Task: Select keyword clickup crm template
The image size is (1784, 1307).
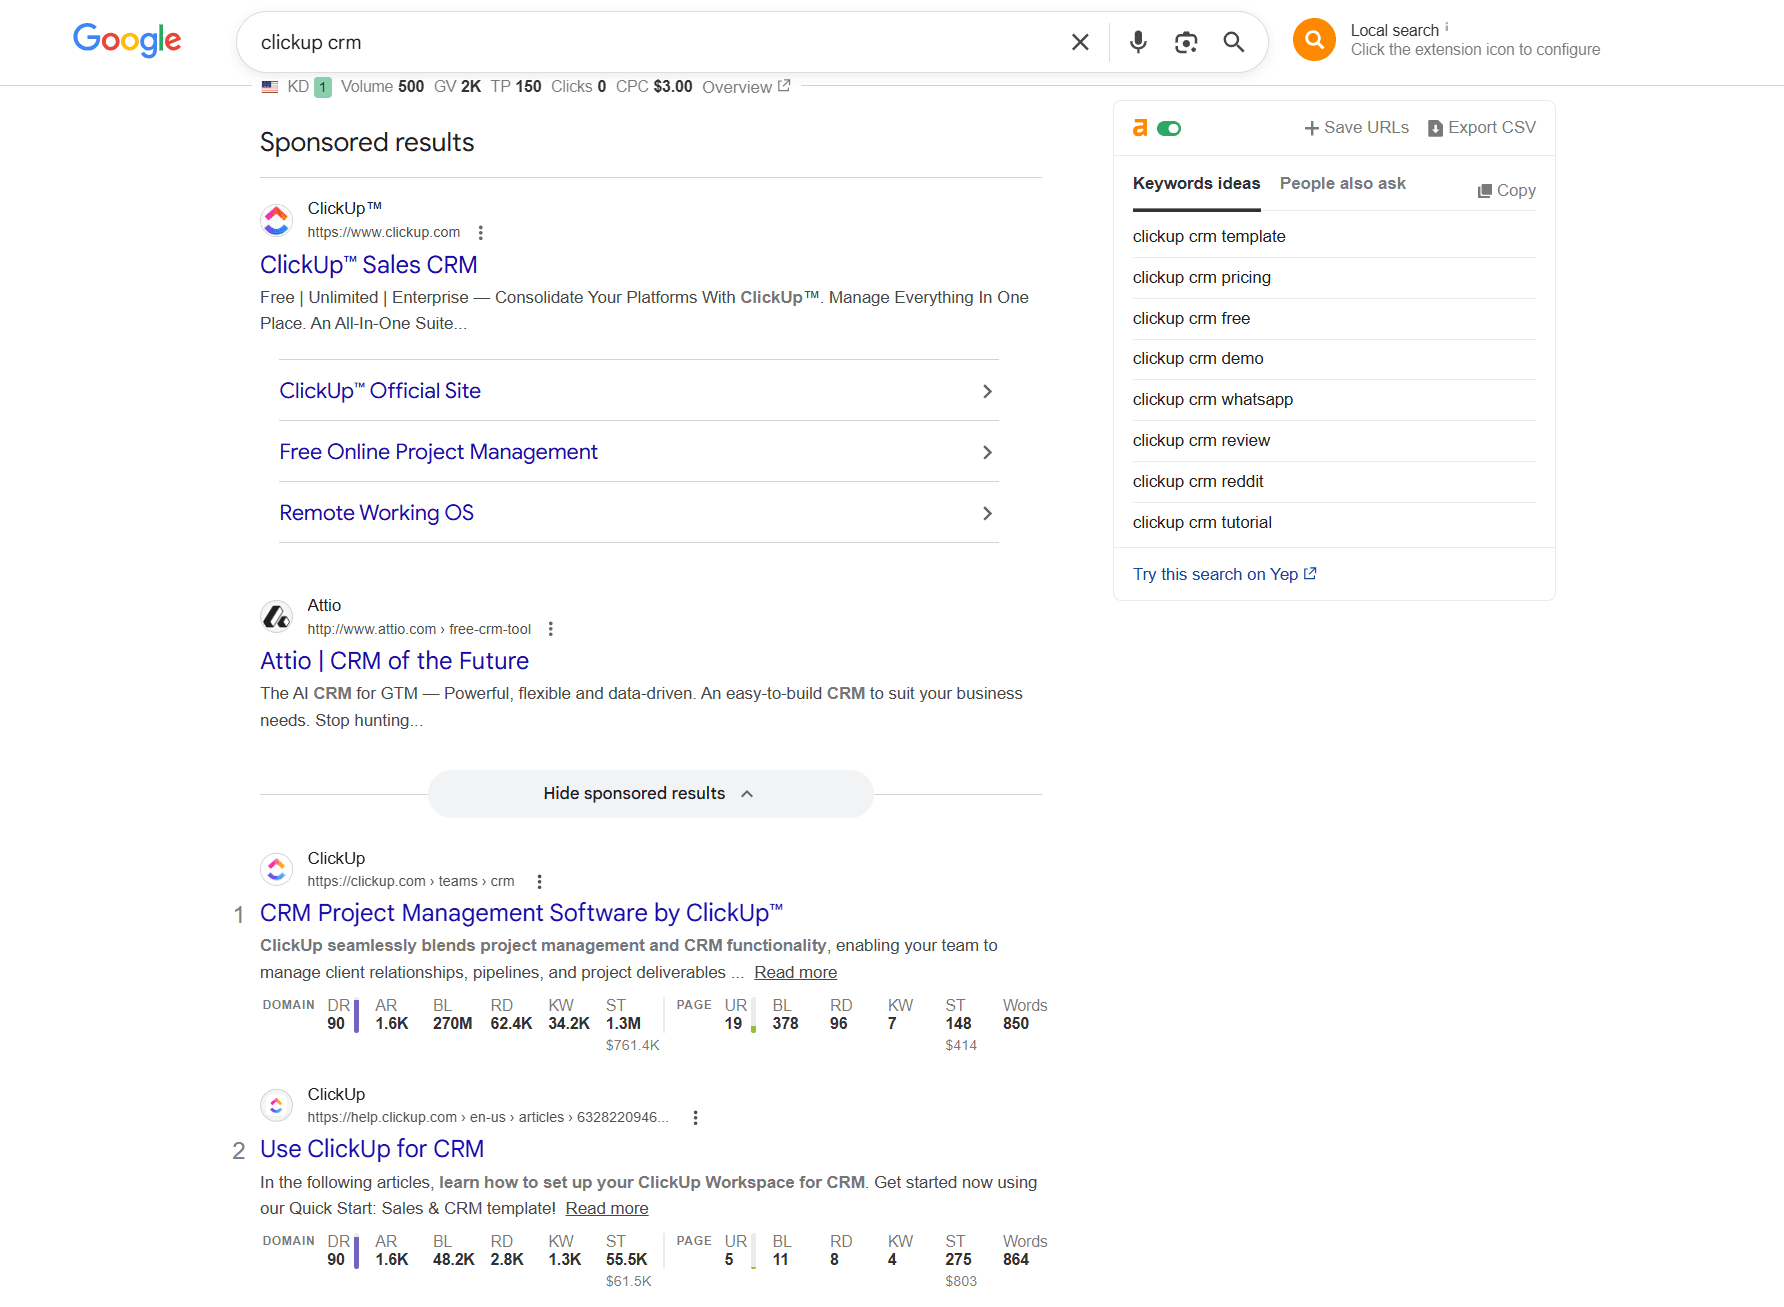Action: [x=1209, y=236]
